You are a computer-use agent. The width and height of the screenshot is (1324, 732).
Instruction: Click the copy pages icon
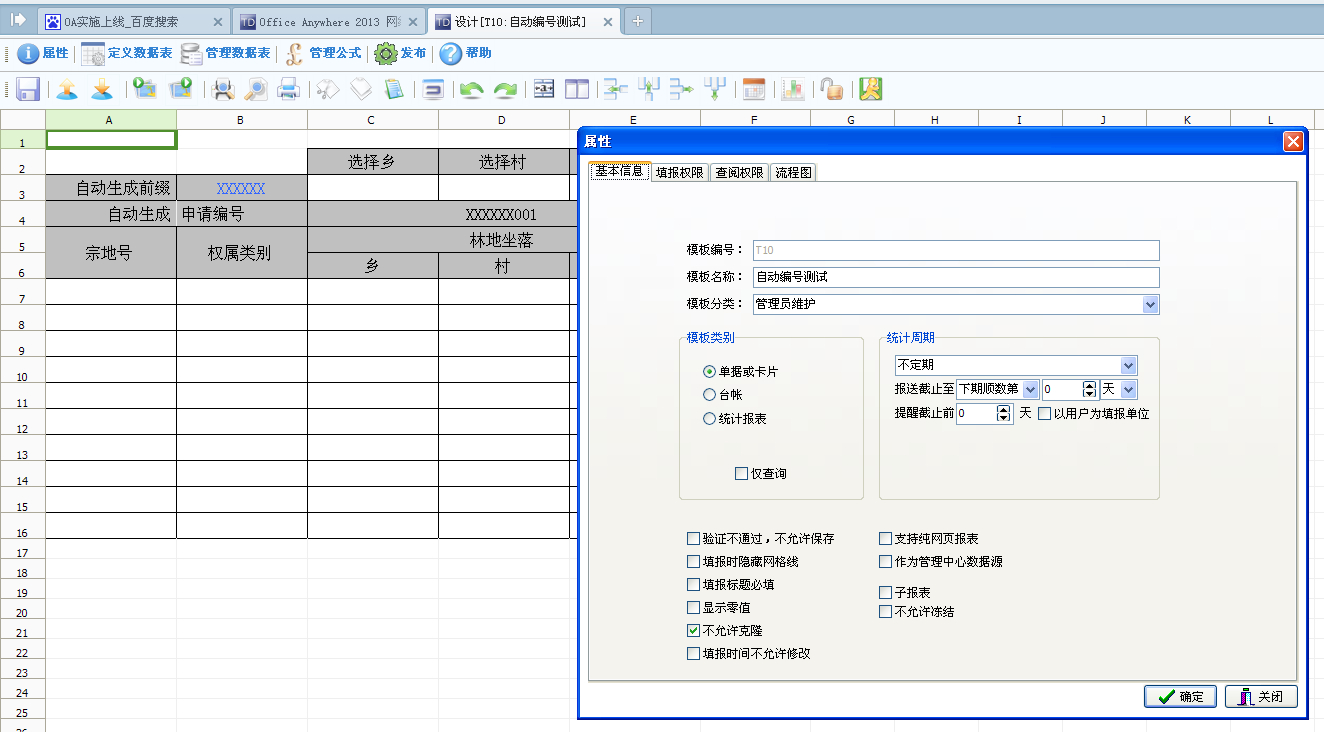tap(360, 89)
